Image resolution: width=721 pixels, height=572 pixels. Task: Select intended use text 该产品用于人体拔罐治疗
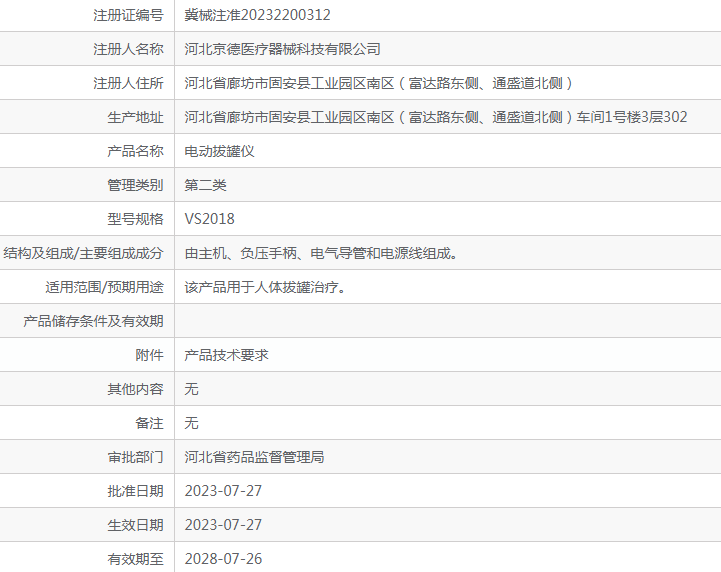click(265, 287)
